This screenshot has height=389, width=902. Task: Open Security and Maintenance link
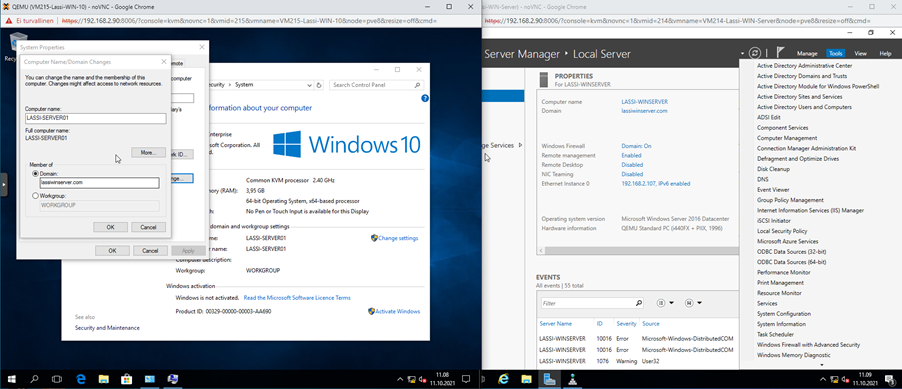[107, 327]
